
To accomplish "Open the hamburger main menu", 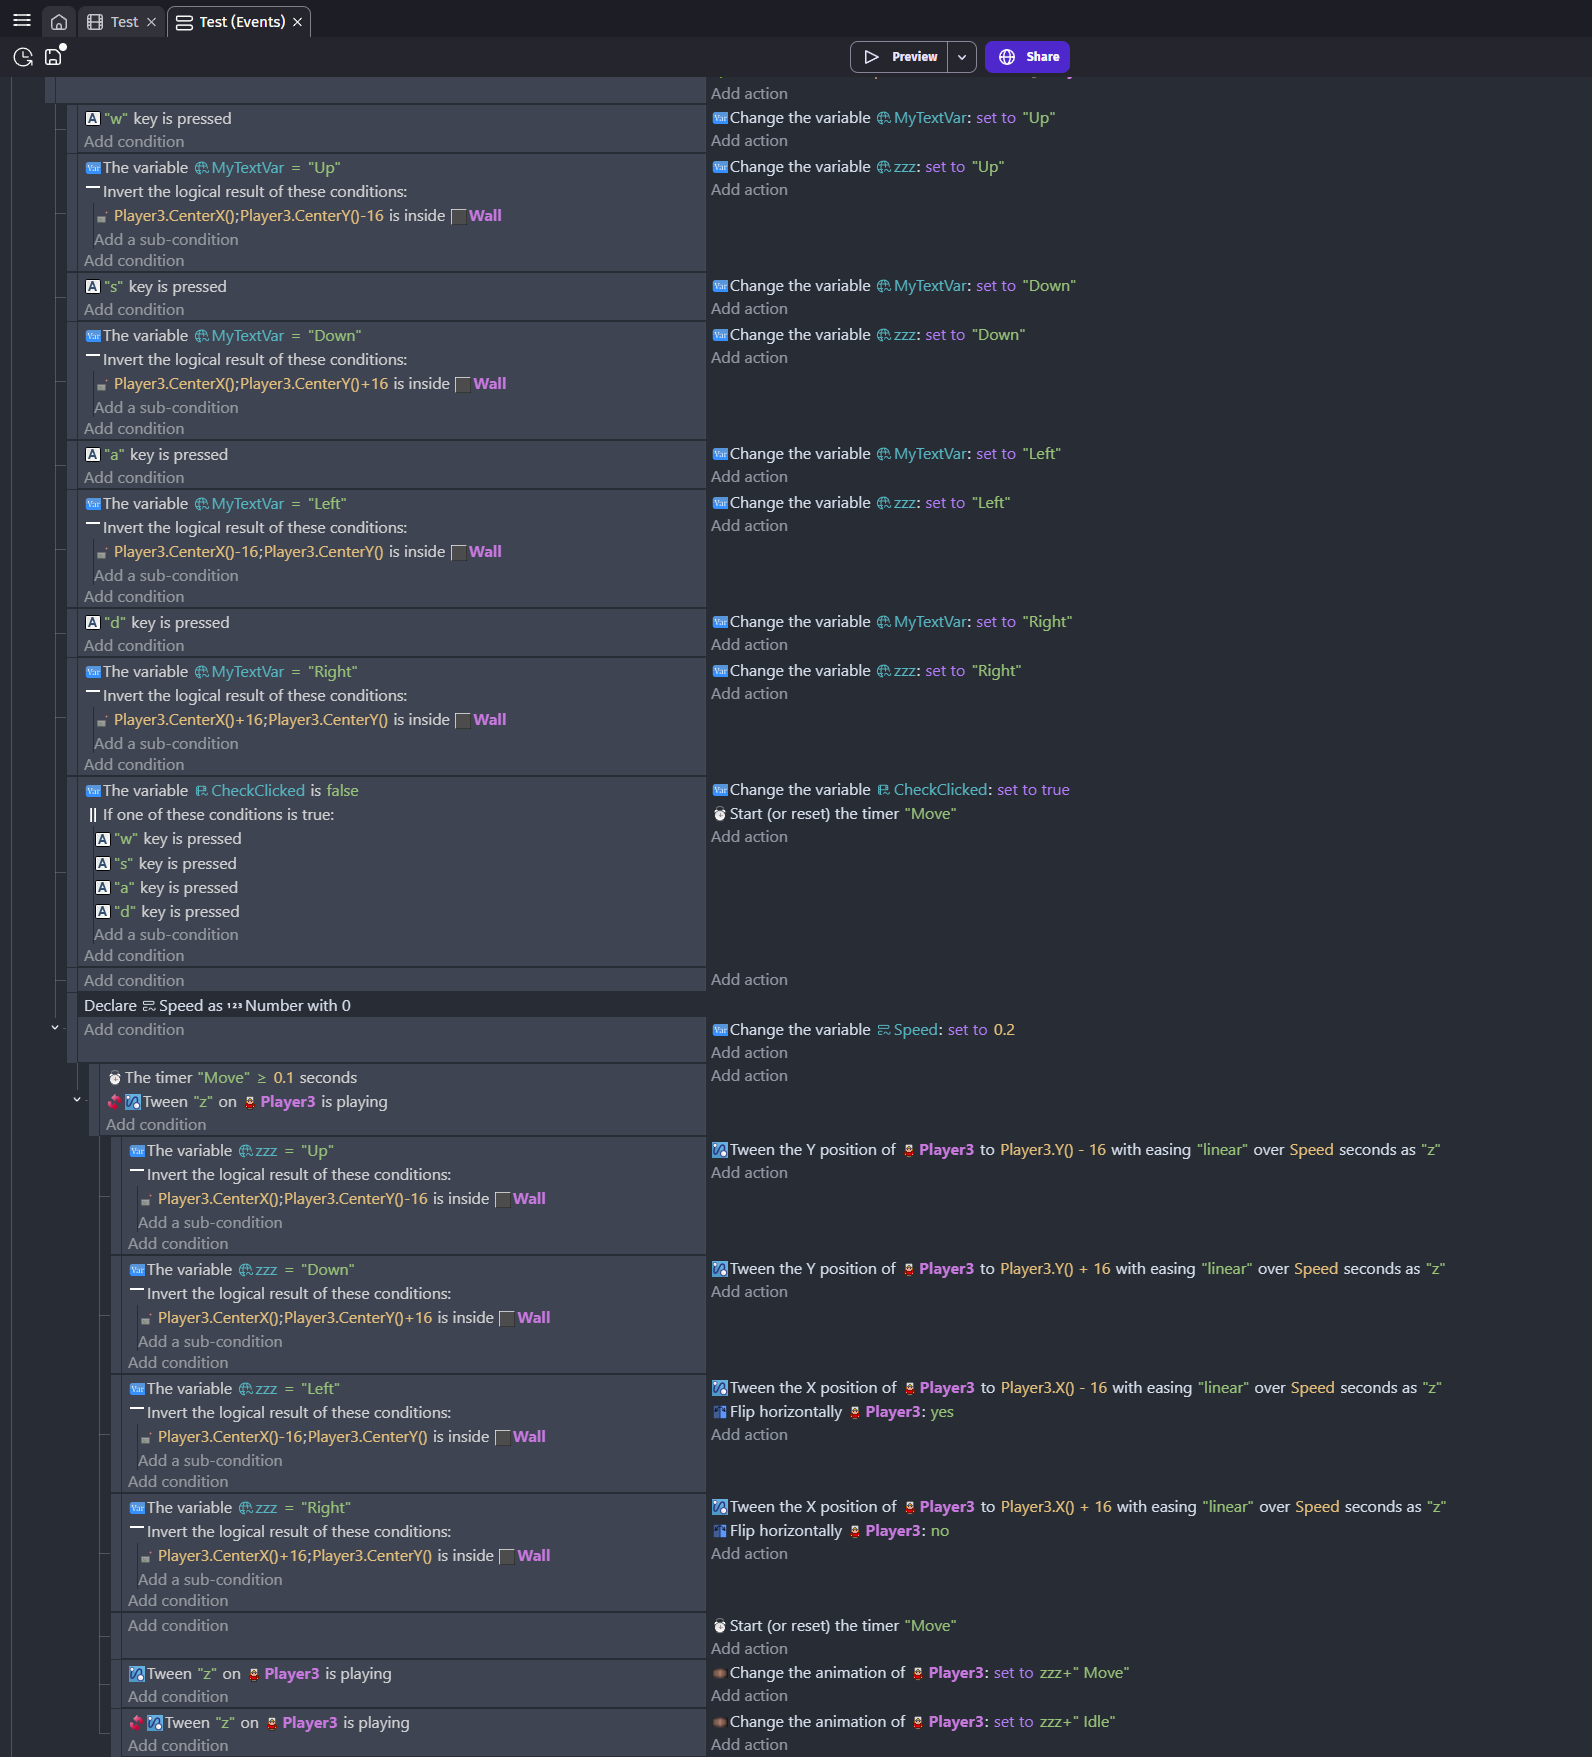I will [21, 21].
